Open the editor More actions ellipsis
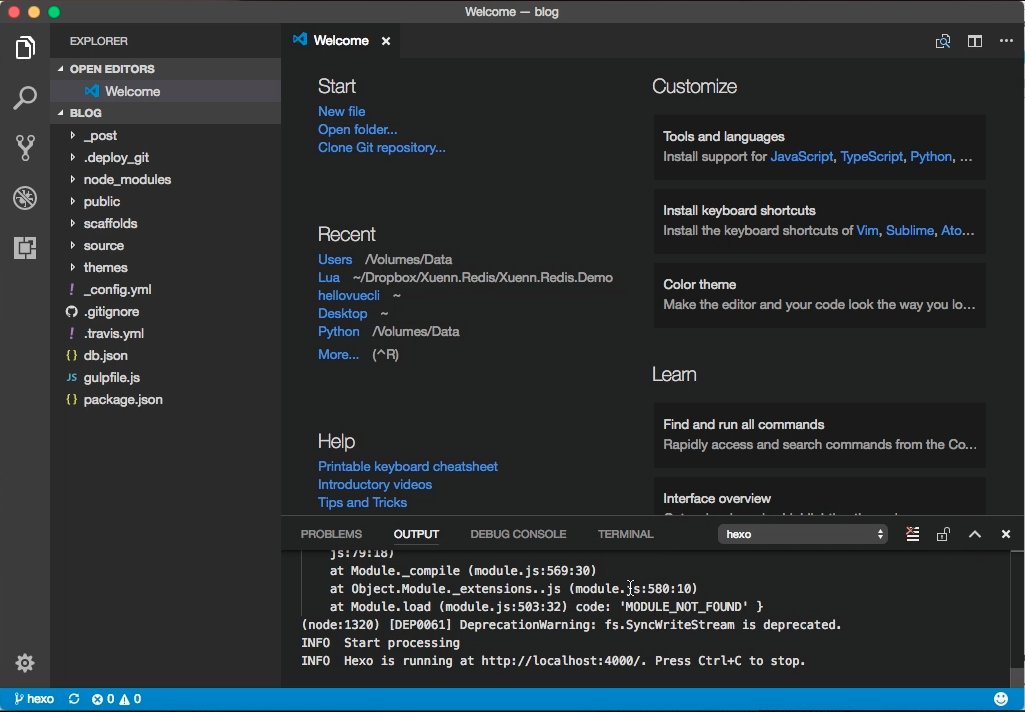1025x712 pixels. [1006, 41]
